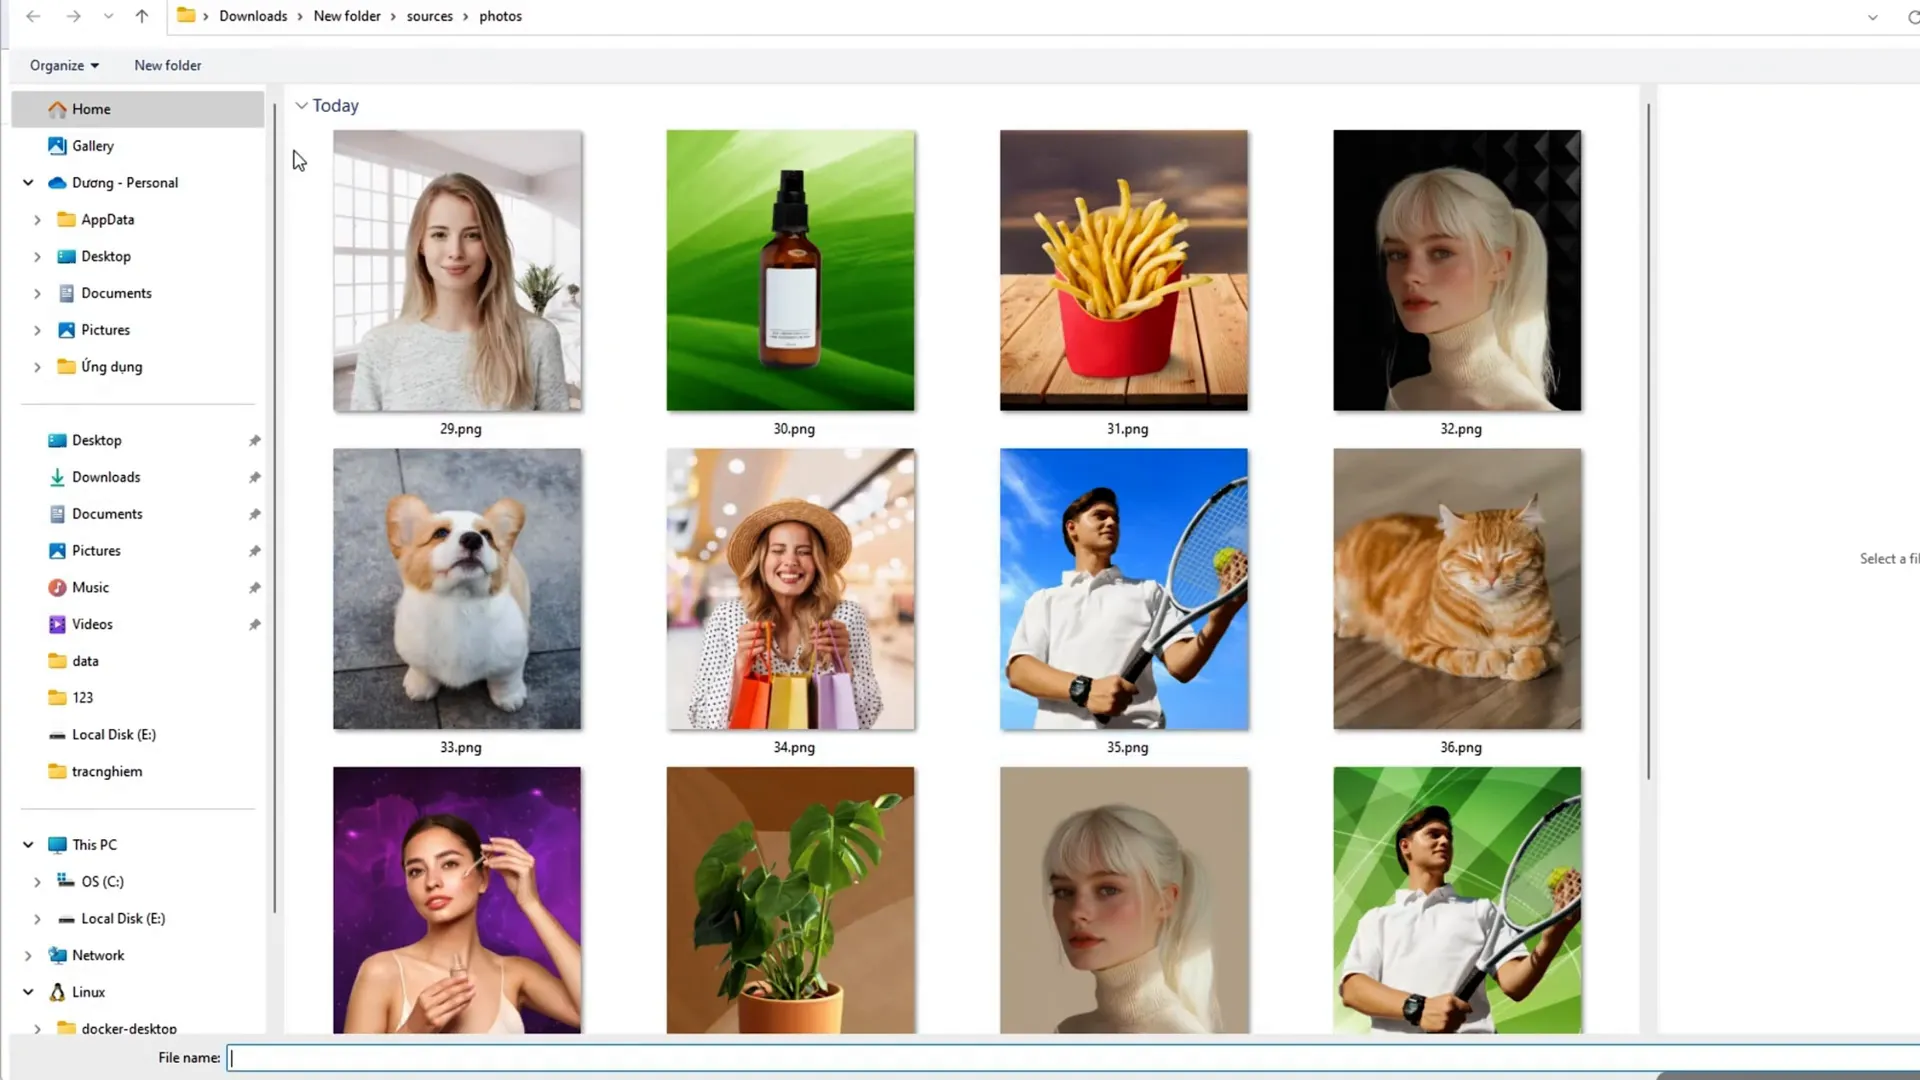Open the Gallery folder
This screenshot has width=1920, height=1080.
94,145
